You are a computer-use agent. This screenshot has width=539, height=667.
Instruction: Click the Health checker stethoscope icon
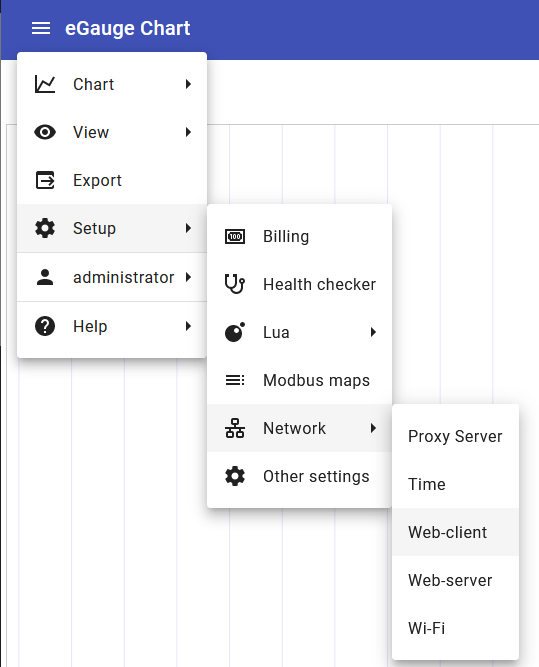235,284
